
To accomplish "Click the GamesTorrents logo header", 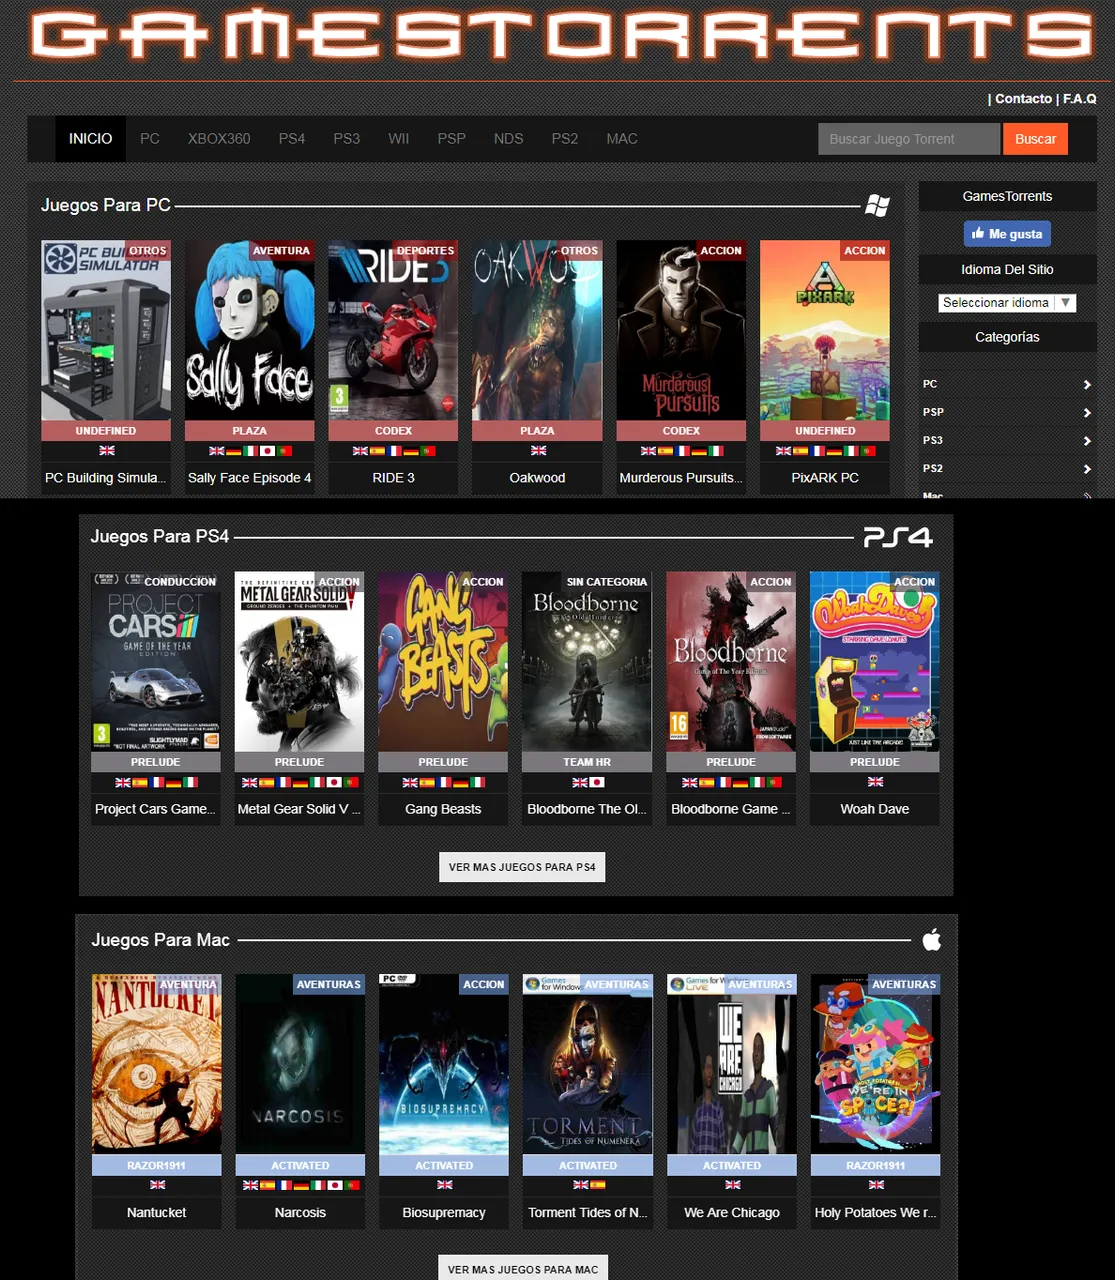I will 561,34.
